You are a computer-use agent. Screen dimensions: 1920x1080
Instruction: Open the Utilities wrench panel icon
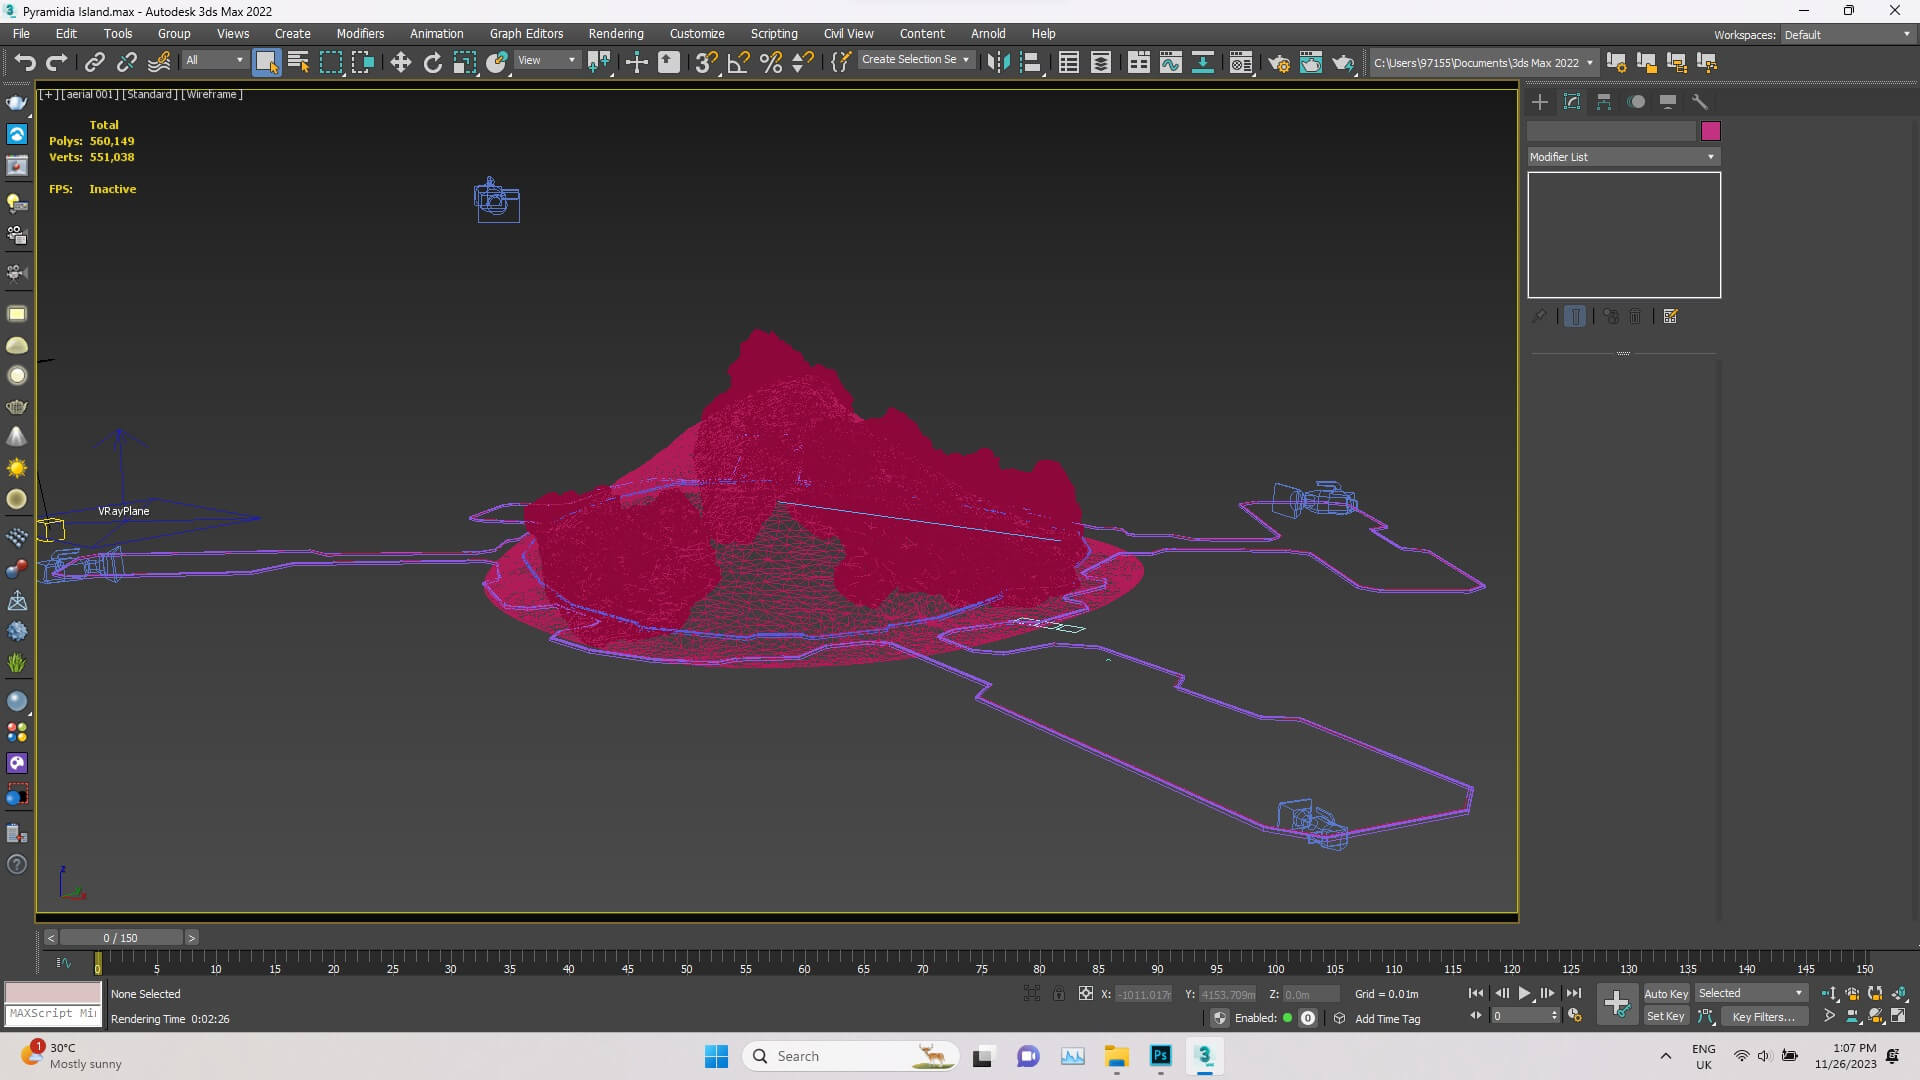point(1699,102)
